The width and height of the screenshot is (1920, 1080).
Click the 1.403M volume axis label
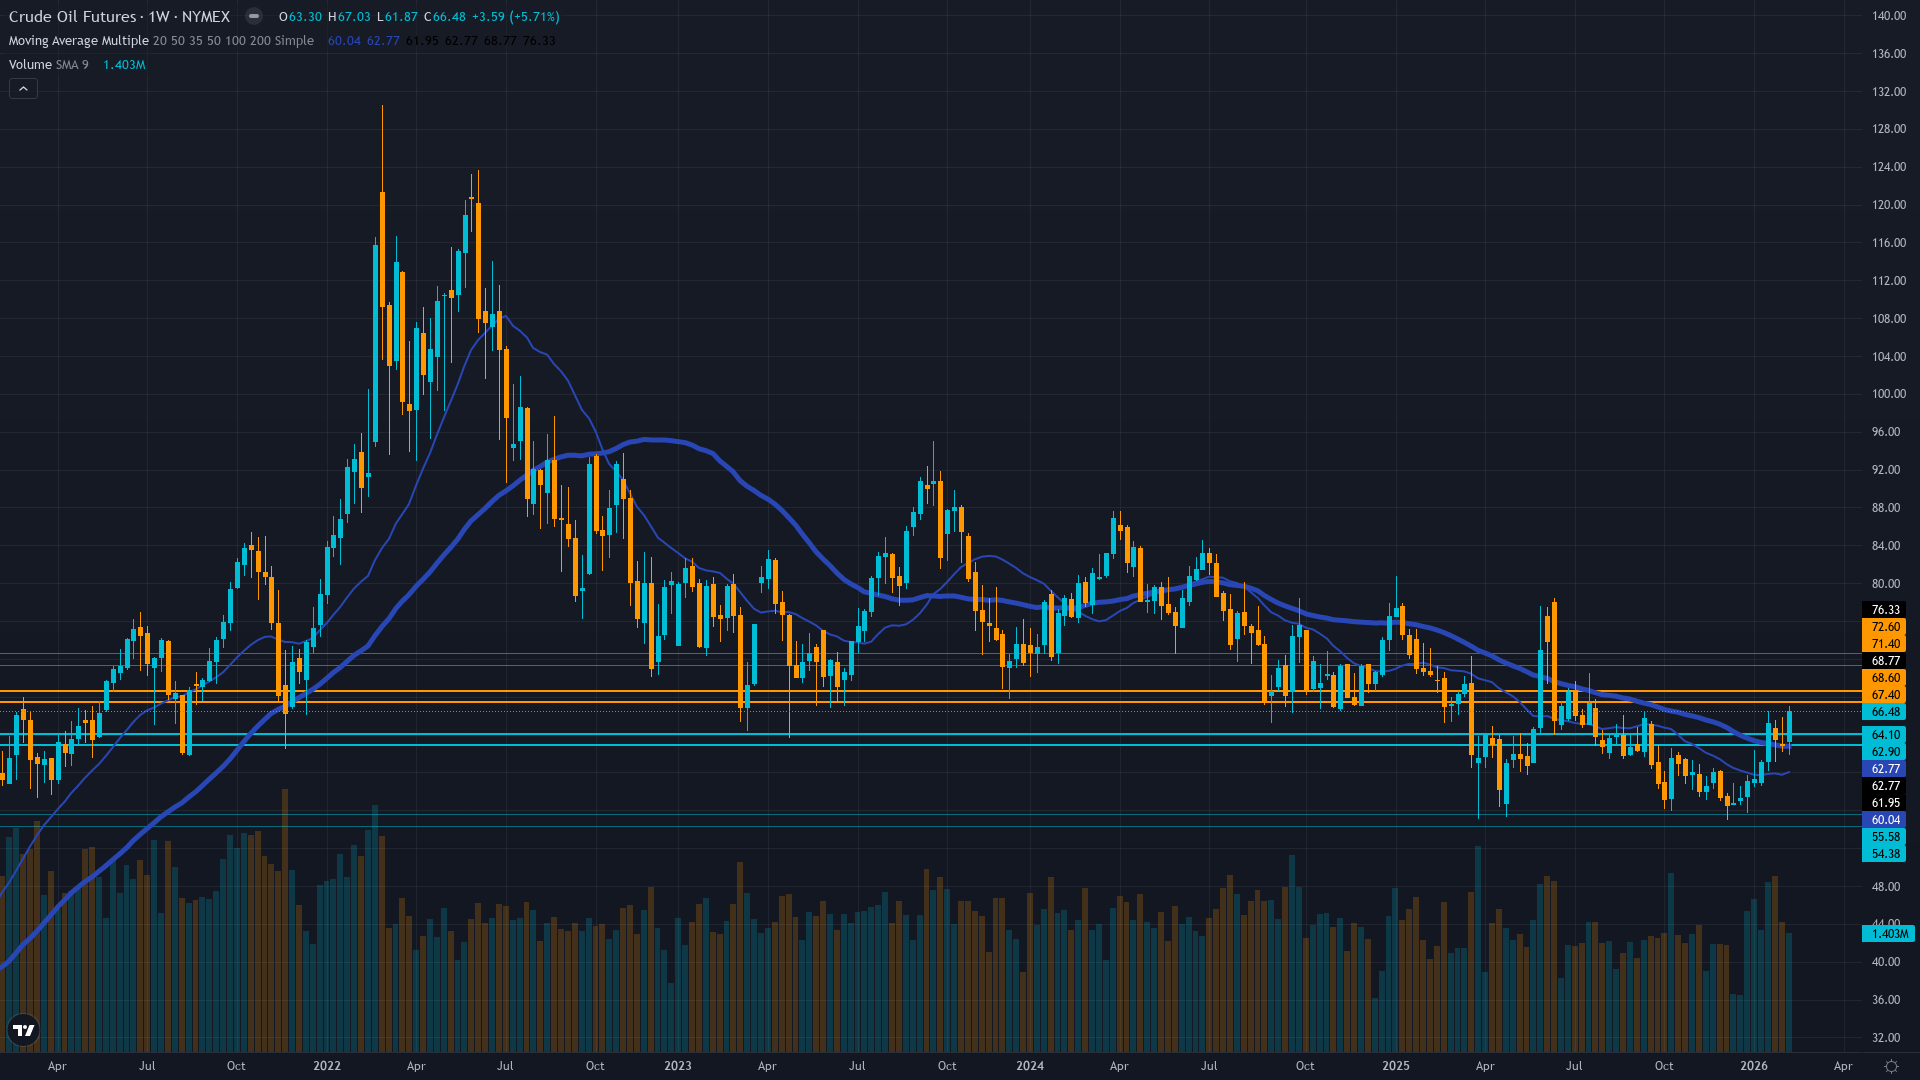(x=1888, y=934)
